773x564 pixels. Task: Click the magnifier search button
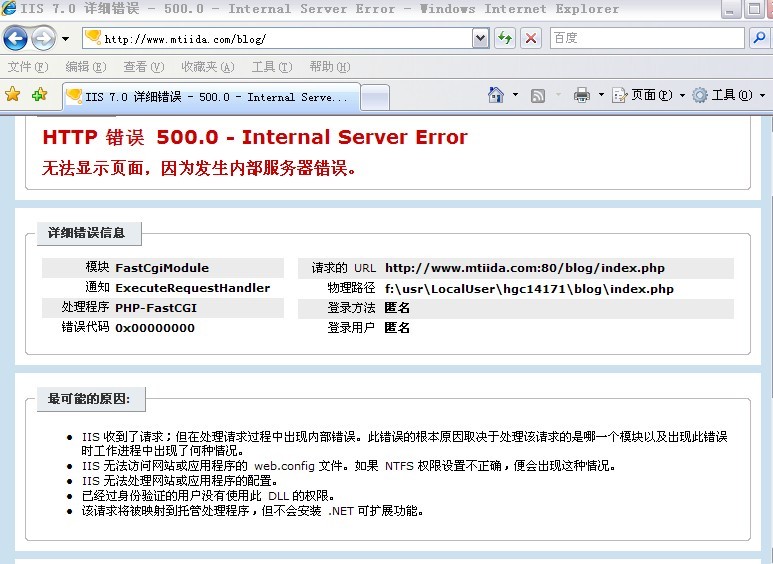pyautogui.click(x=759, y=38)
